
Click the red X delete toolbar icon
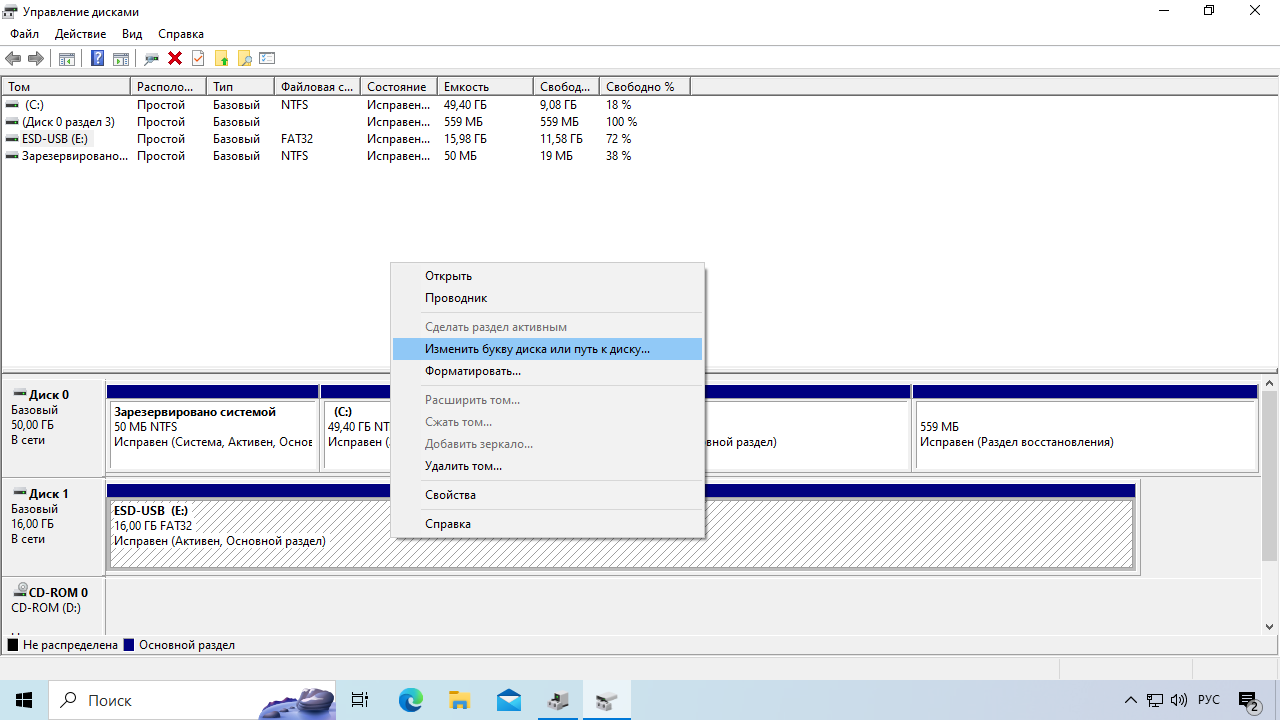coord(175,59)
